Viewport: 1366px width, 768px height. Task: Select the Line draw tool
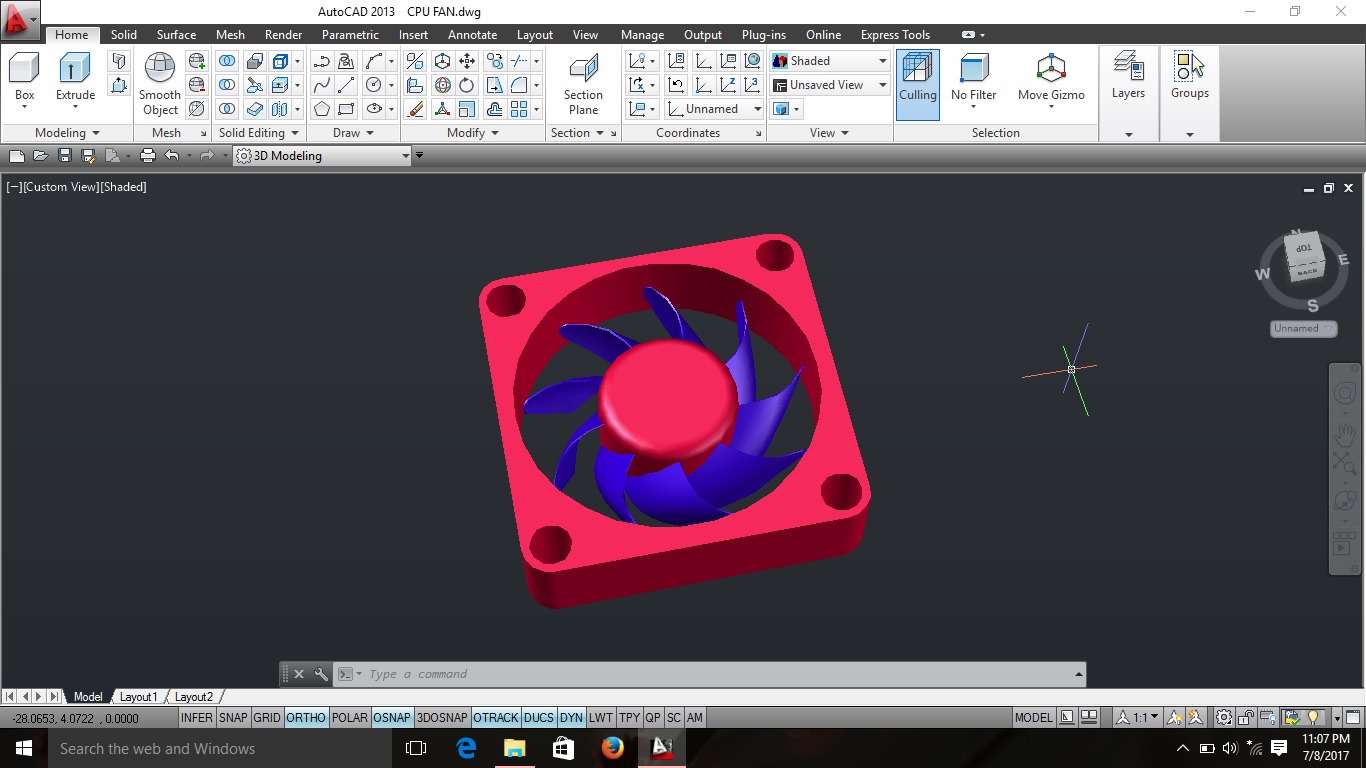(346, 85)
